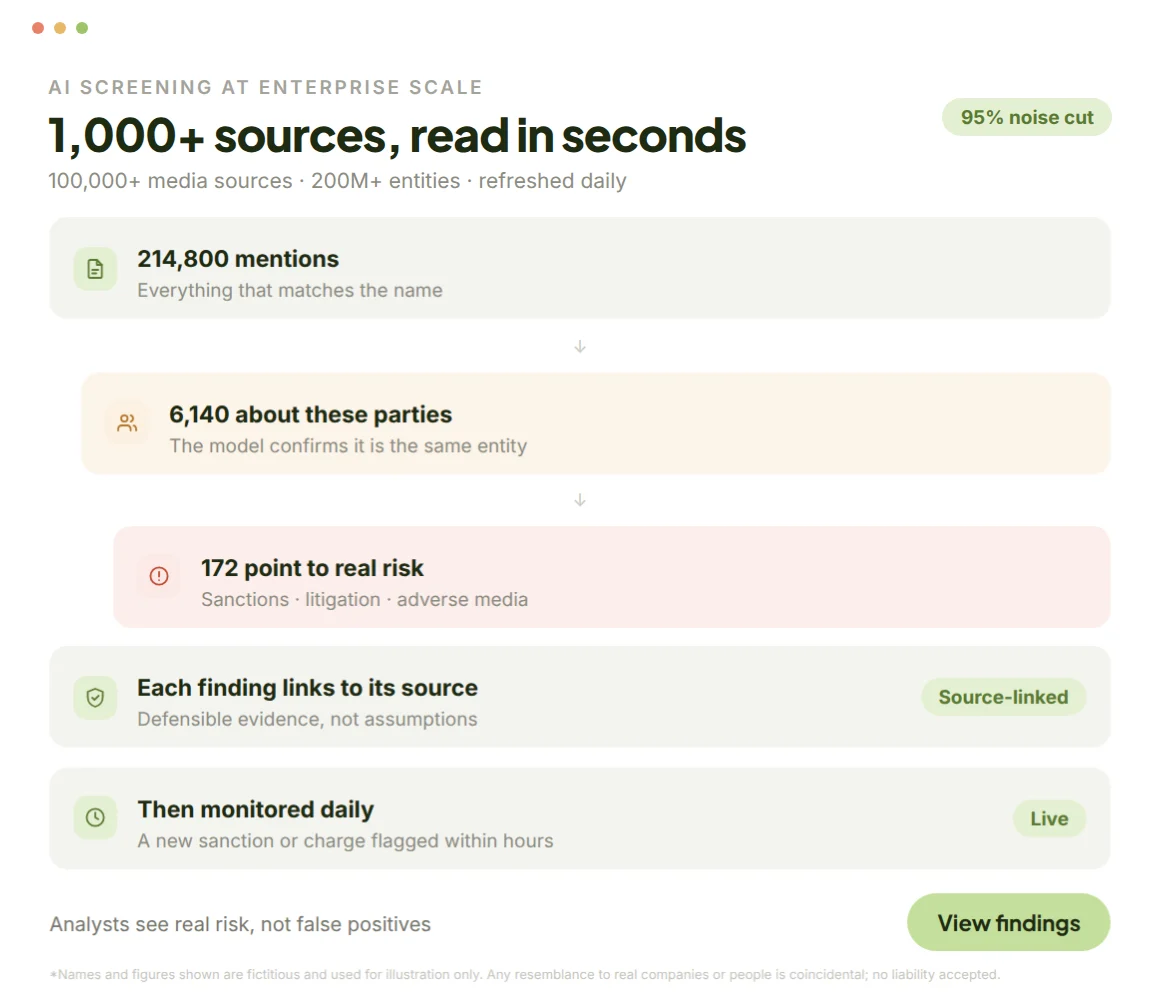Select the 6,140 about these parties heading

point(311,414)
